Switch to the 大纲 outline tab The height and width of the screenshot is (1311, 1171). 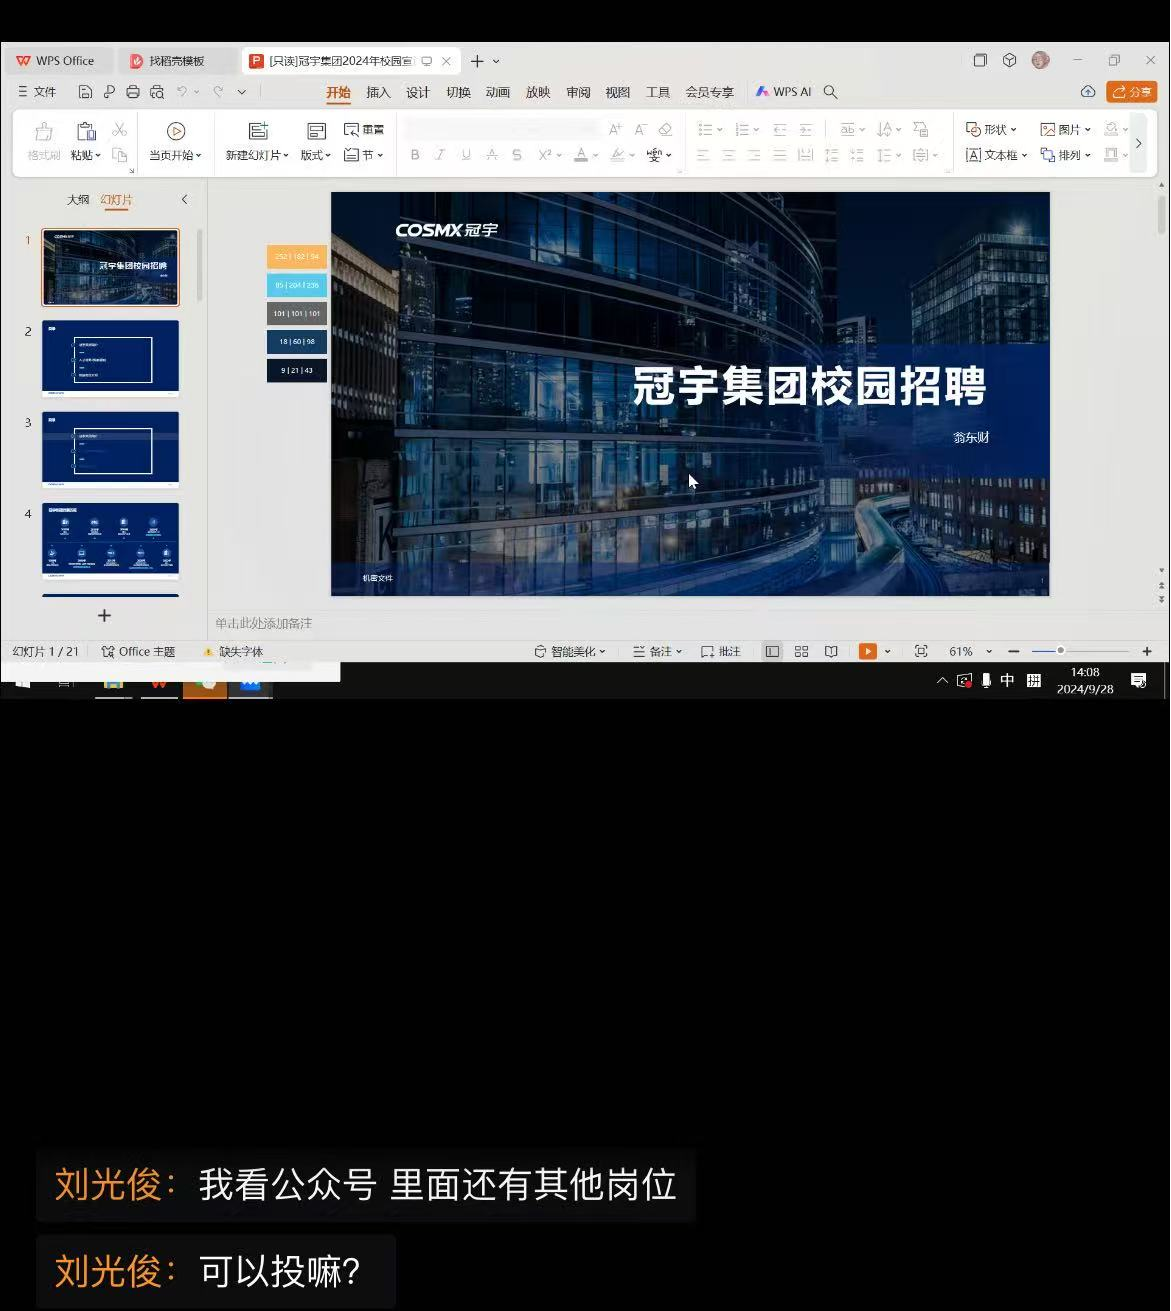coord(78,200)
